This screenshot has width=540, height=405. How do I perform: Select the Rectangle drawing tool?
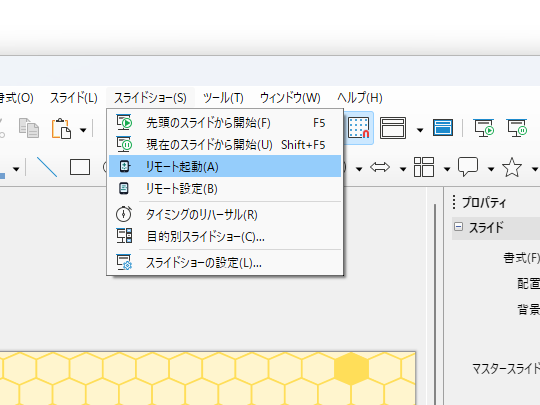[x=80, y=167]
